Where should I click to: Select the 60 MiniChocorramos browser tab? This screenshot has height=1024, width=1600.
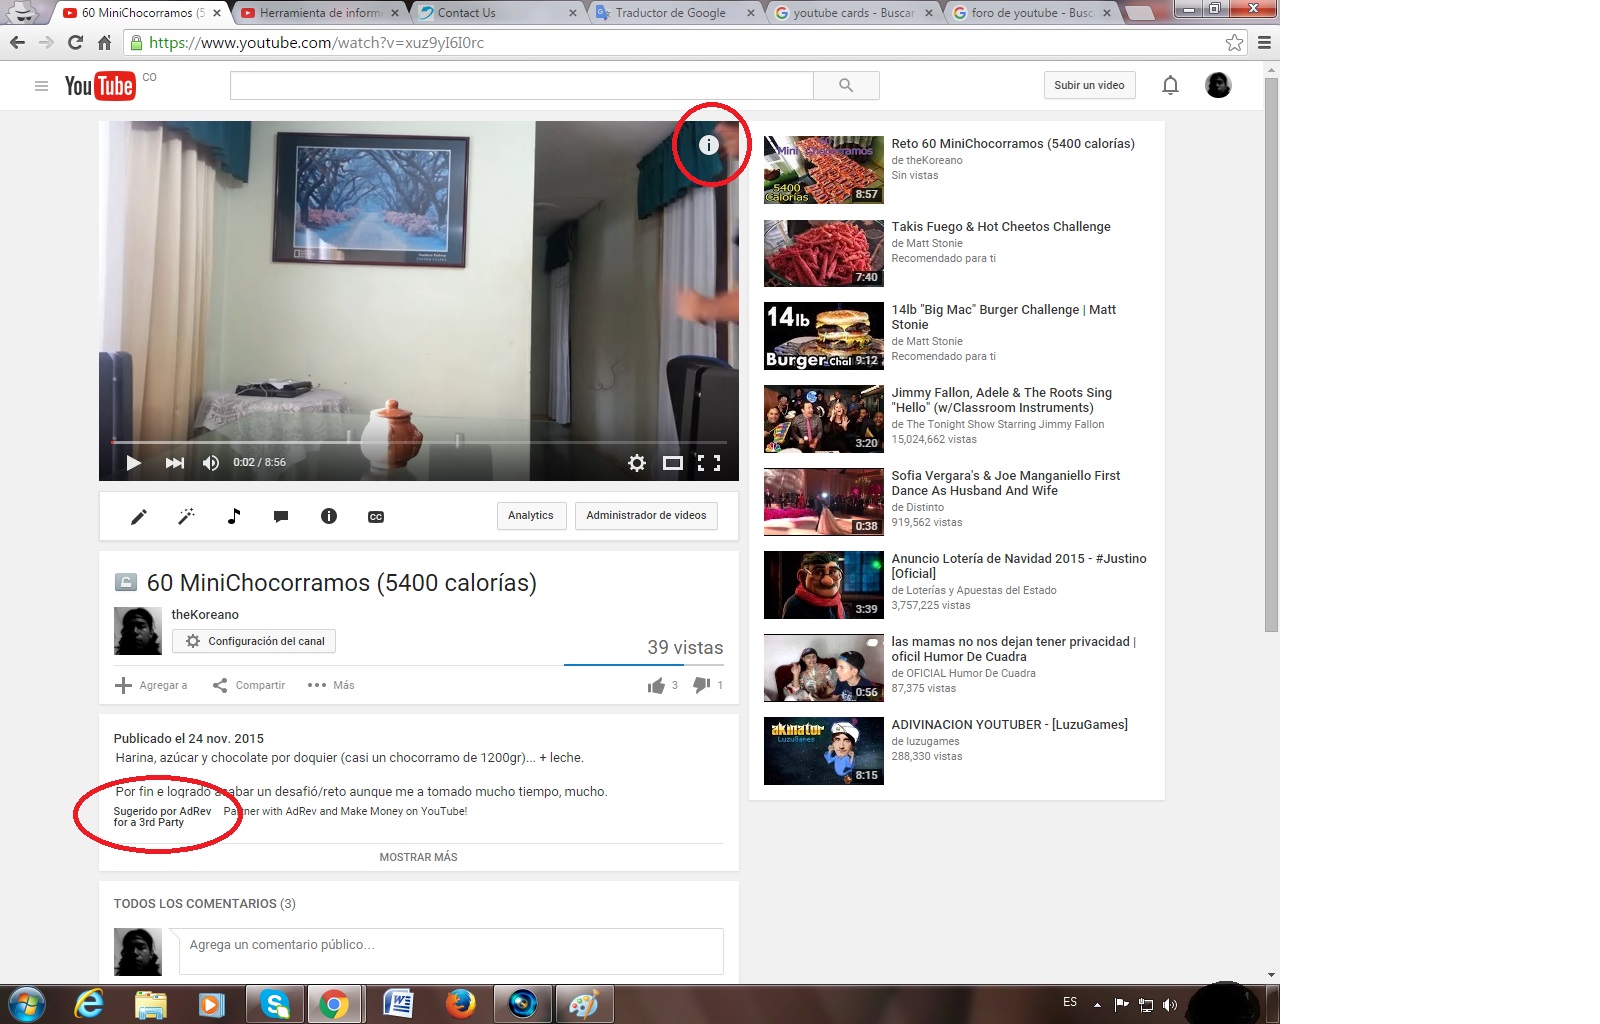pyautogui.click(x=142, y=13)
